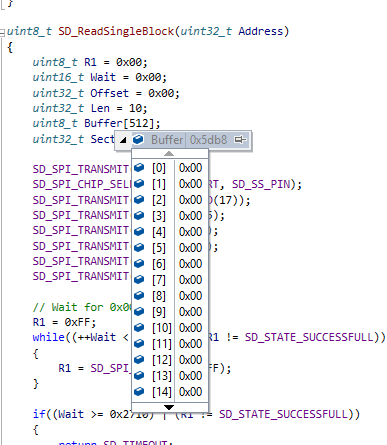Click the cube icon for element [7]
Image resolution: width=387 pixels, height=445 pixels.
pyautogui.click(x=139, y=279)
